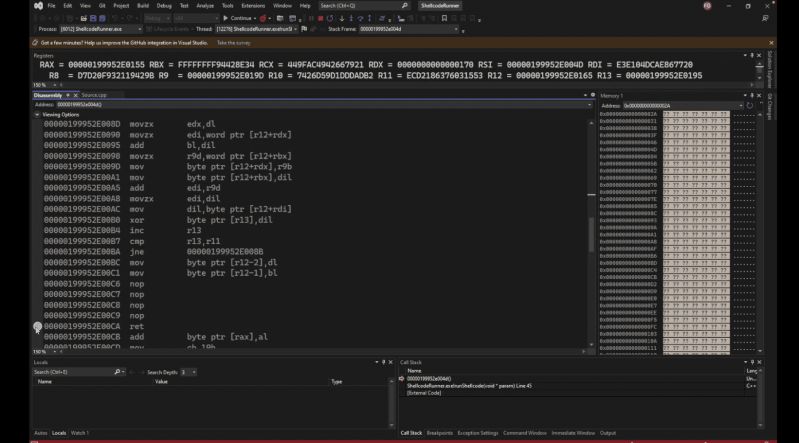Open the Exception Settings tab
Screen dimensions: 799x443
point(477,433)
